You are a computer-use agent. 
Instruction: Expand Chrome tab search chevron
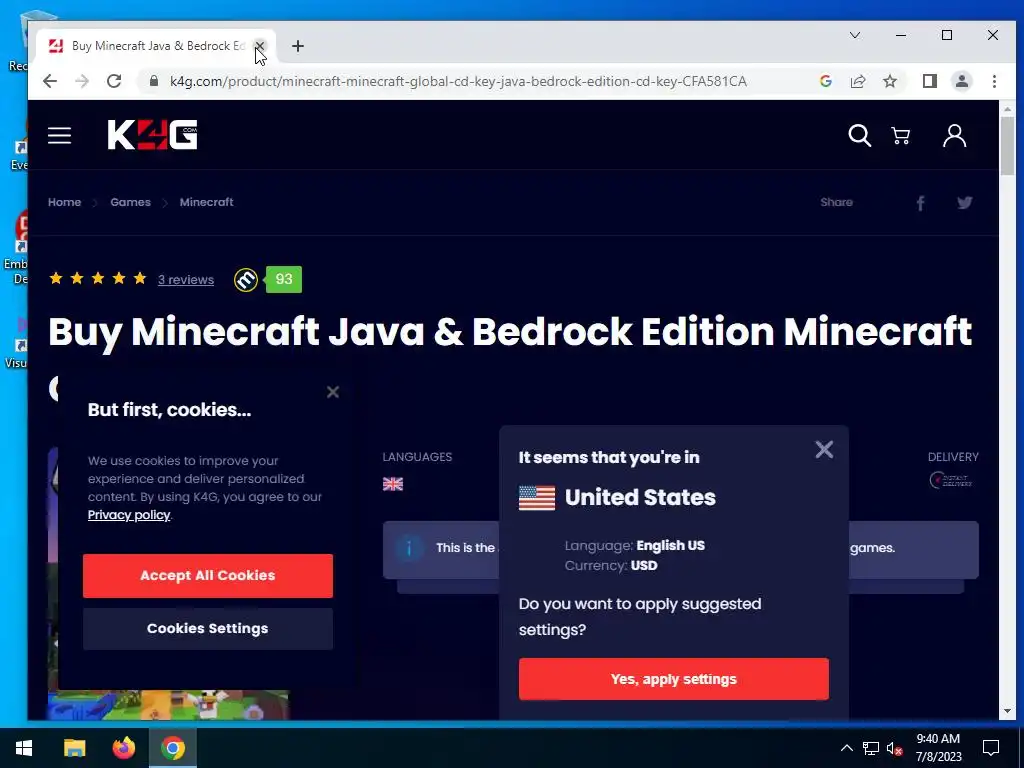tap(855, 35)
